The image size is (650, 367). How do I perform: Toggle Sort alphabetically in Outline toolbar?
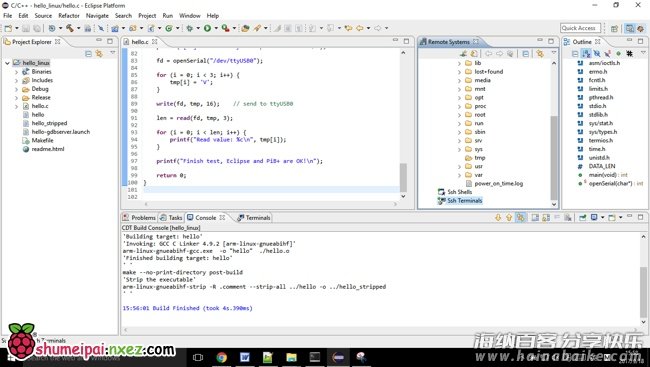586,53
